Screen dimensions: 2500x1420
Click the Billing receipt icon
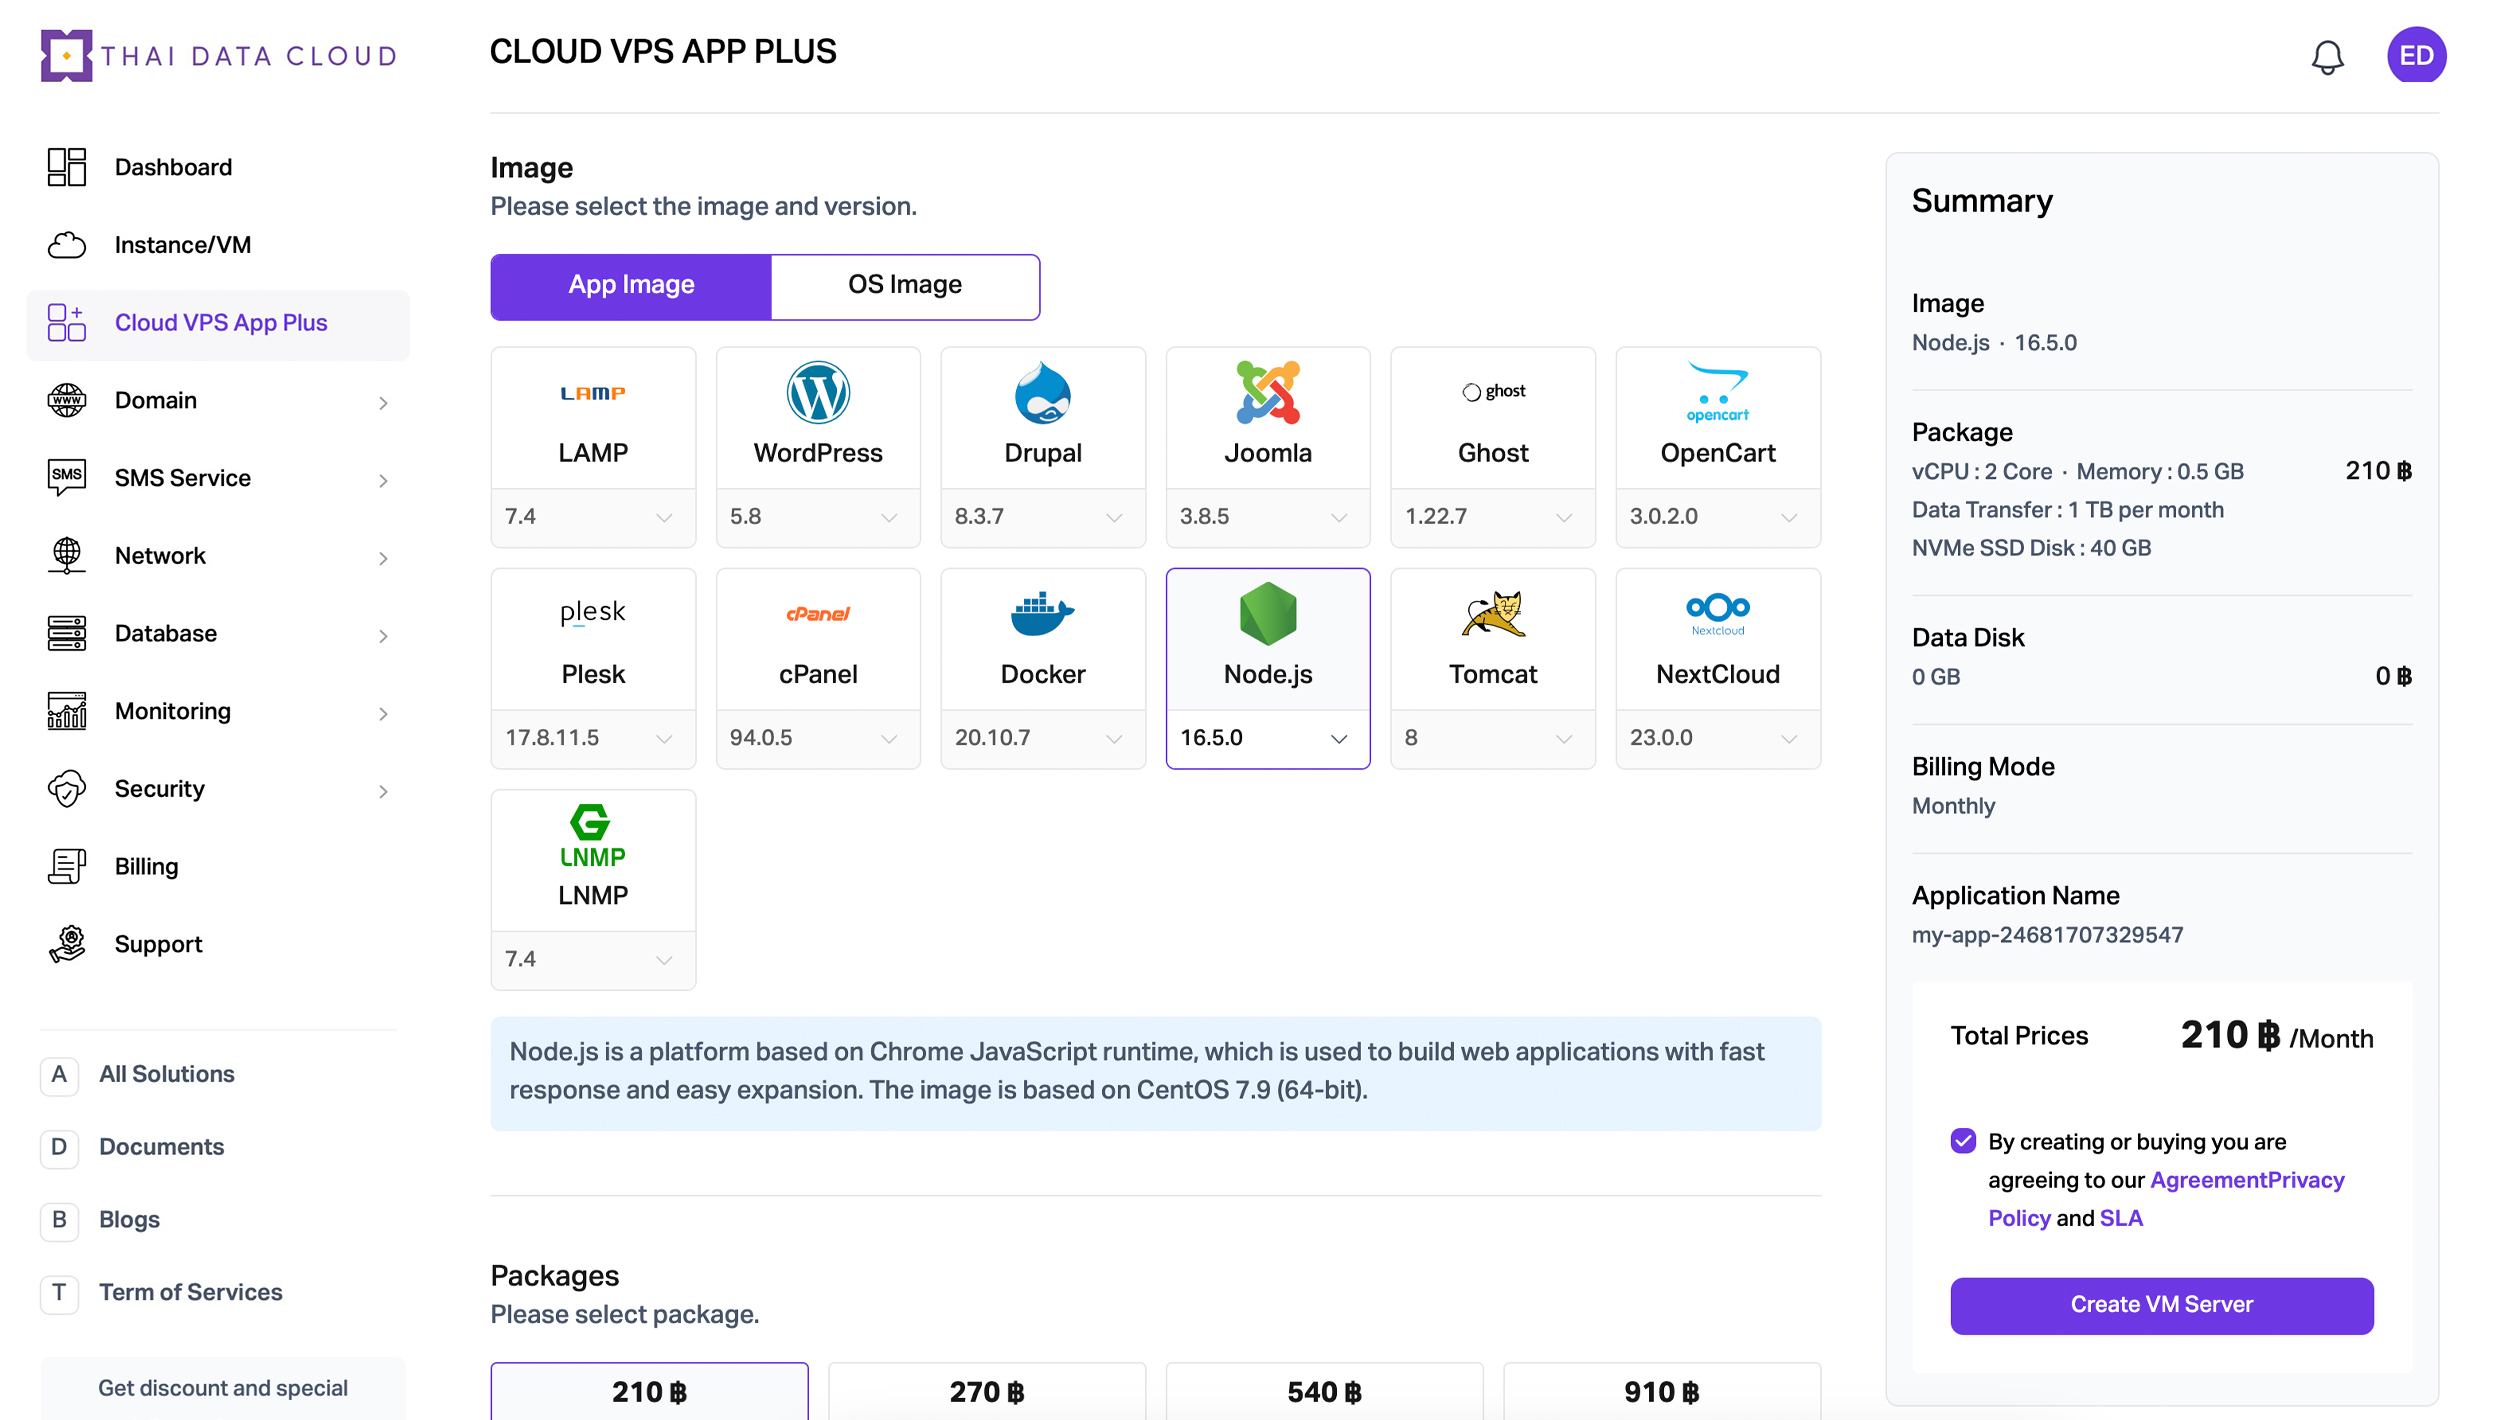67,866
